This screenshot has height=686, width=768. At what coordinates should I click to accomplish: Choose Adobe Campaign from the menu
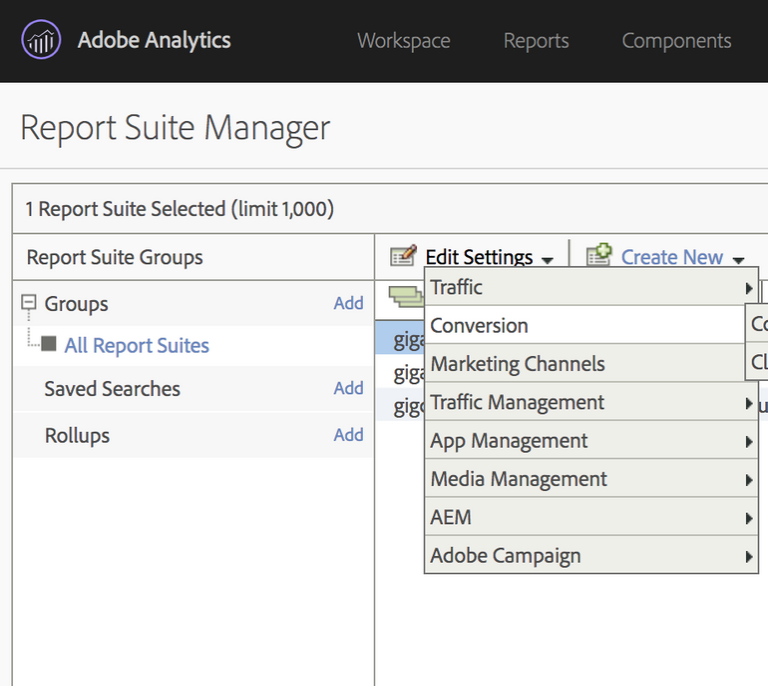coord(591,555)
